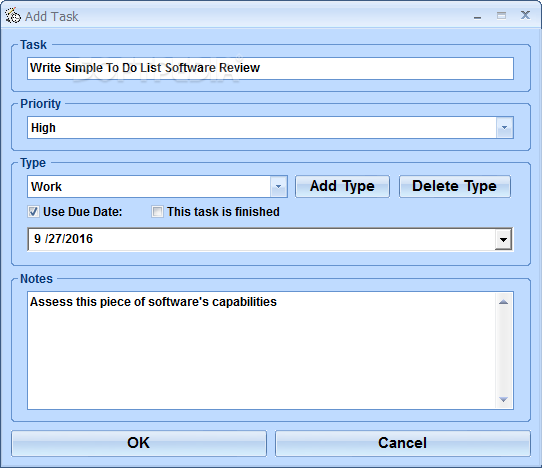The image size is (542, 468).
Task: Click the Type combo box showing Work
Action: pos(157,187)
